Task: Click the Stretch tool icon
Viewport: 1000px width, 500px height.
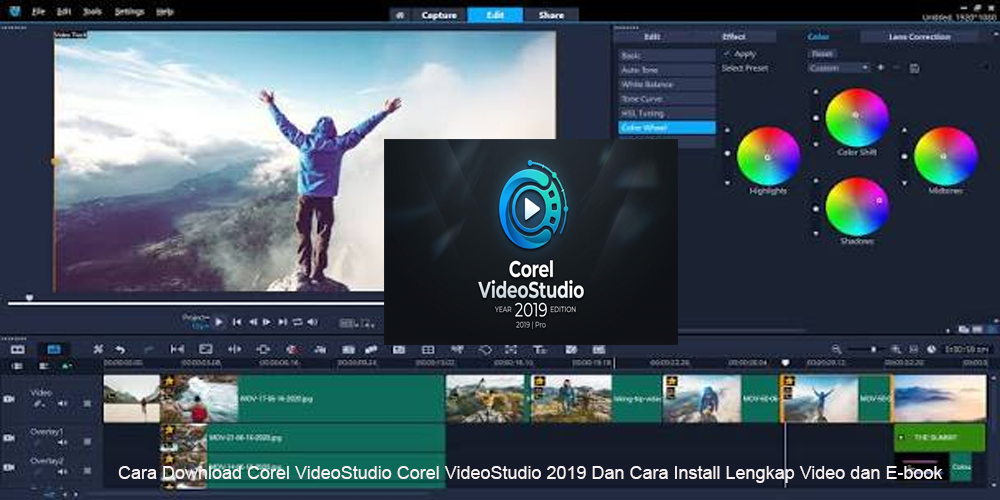Action: click(x=205, y=349)
